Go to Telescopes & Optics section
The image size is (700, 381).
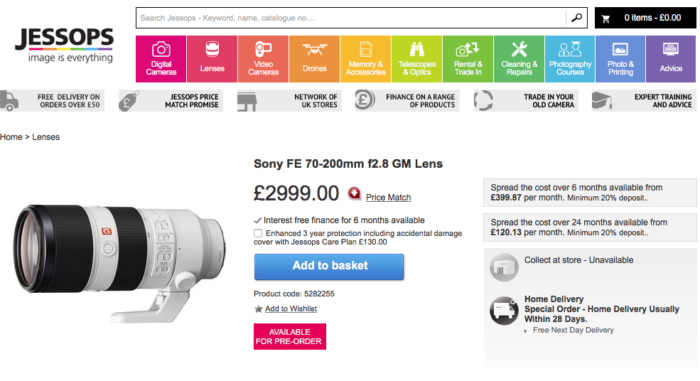[417, 59]
